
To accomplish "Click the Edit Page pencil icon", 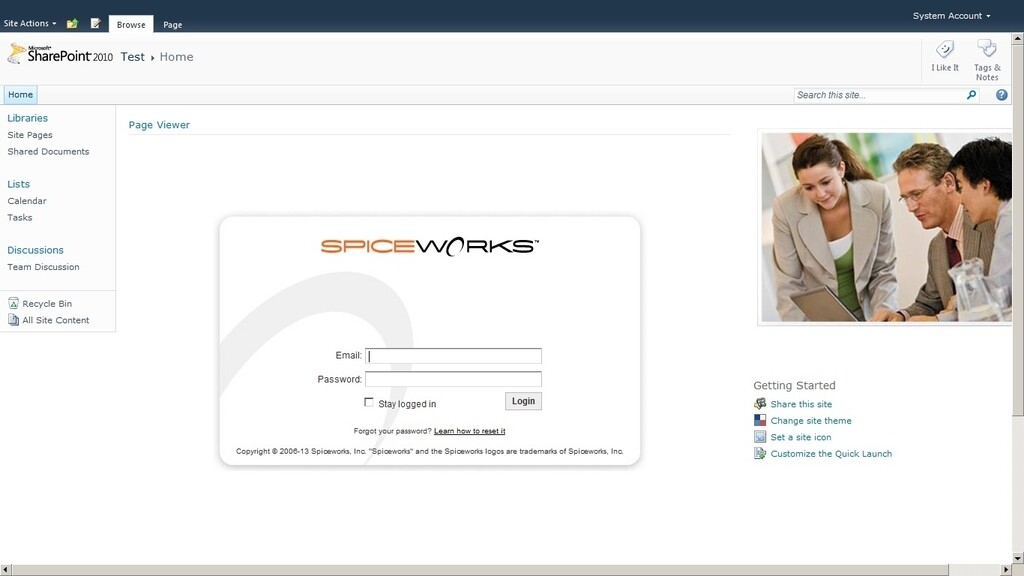I will (94, 23).
